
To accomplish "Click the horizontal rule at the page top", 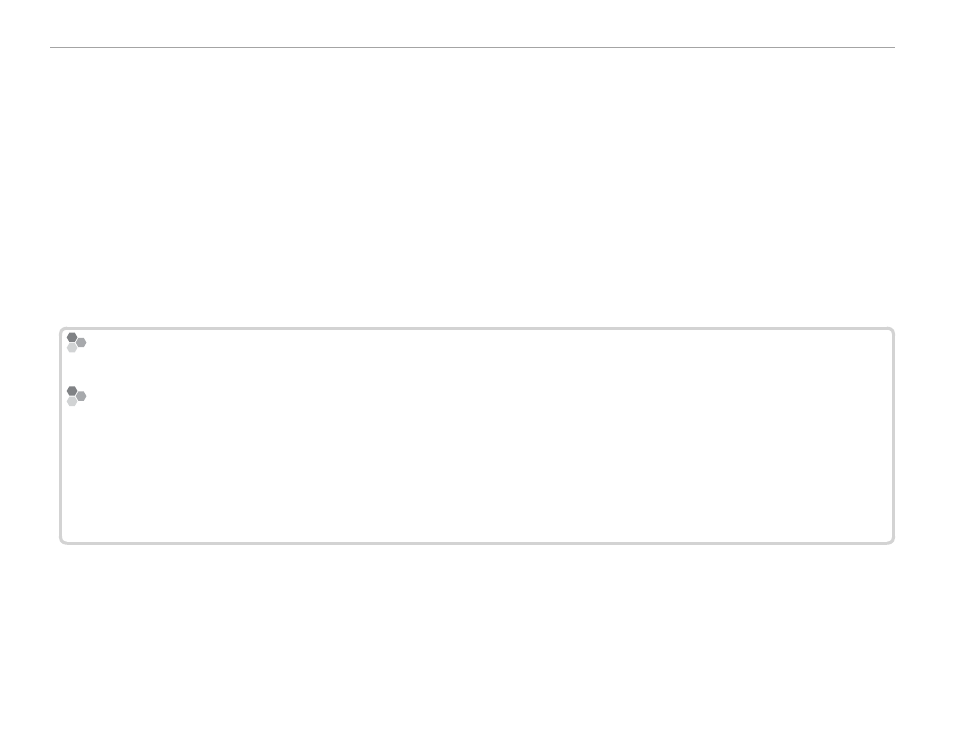I will 472,47.
